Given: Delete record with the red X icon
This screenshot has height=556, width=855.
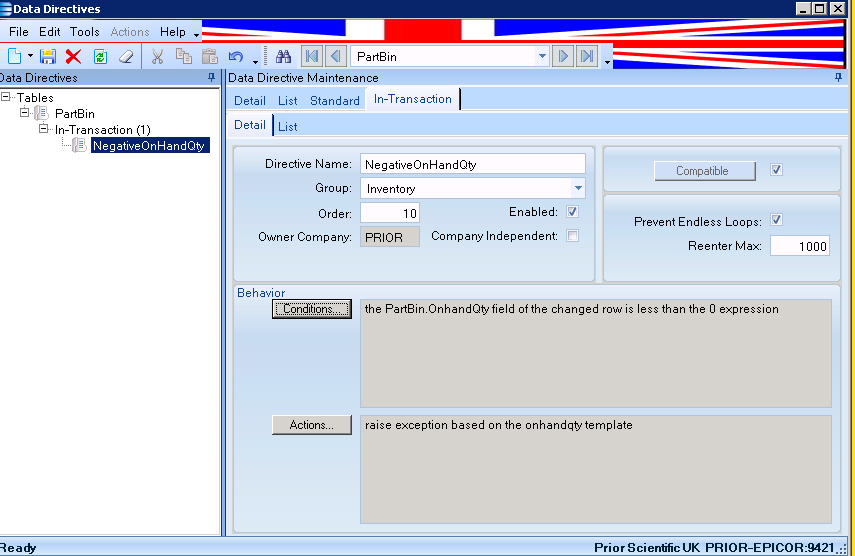Looking at the screenshot, I should pos(74,57).
